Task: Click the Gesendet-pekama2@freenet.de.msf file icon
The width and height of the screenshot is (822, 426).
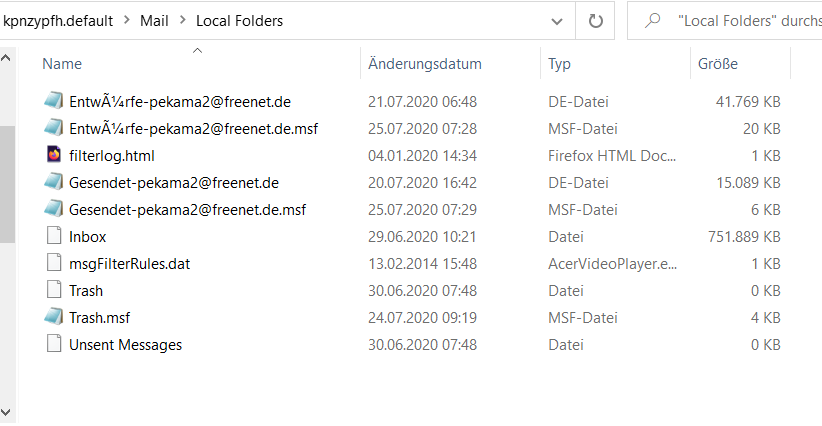Action: [54, 209]
